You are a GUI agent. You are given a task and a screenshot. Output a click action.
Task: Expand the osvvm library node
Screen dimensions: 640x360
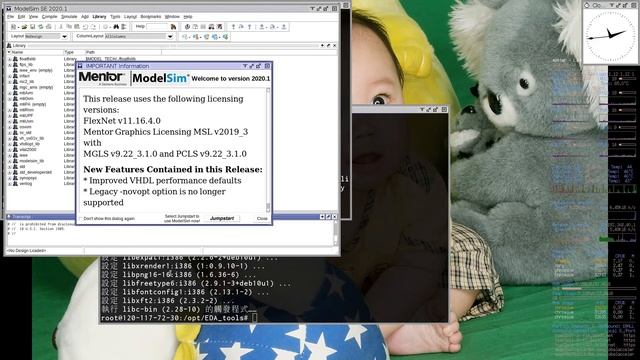coord(9,127)
